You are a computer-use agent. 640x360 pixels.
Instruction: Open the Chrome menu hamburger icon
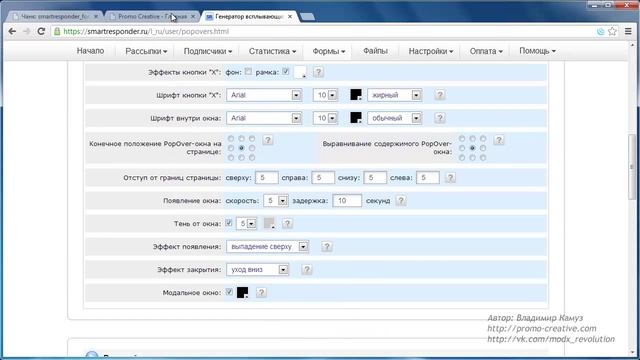tap(628, 31)
